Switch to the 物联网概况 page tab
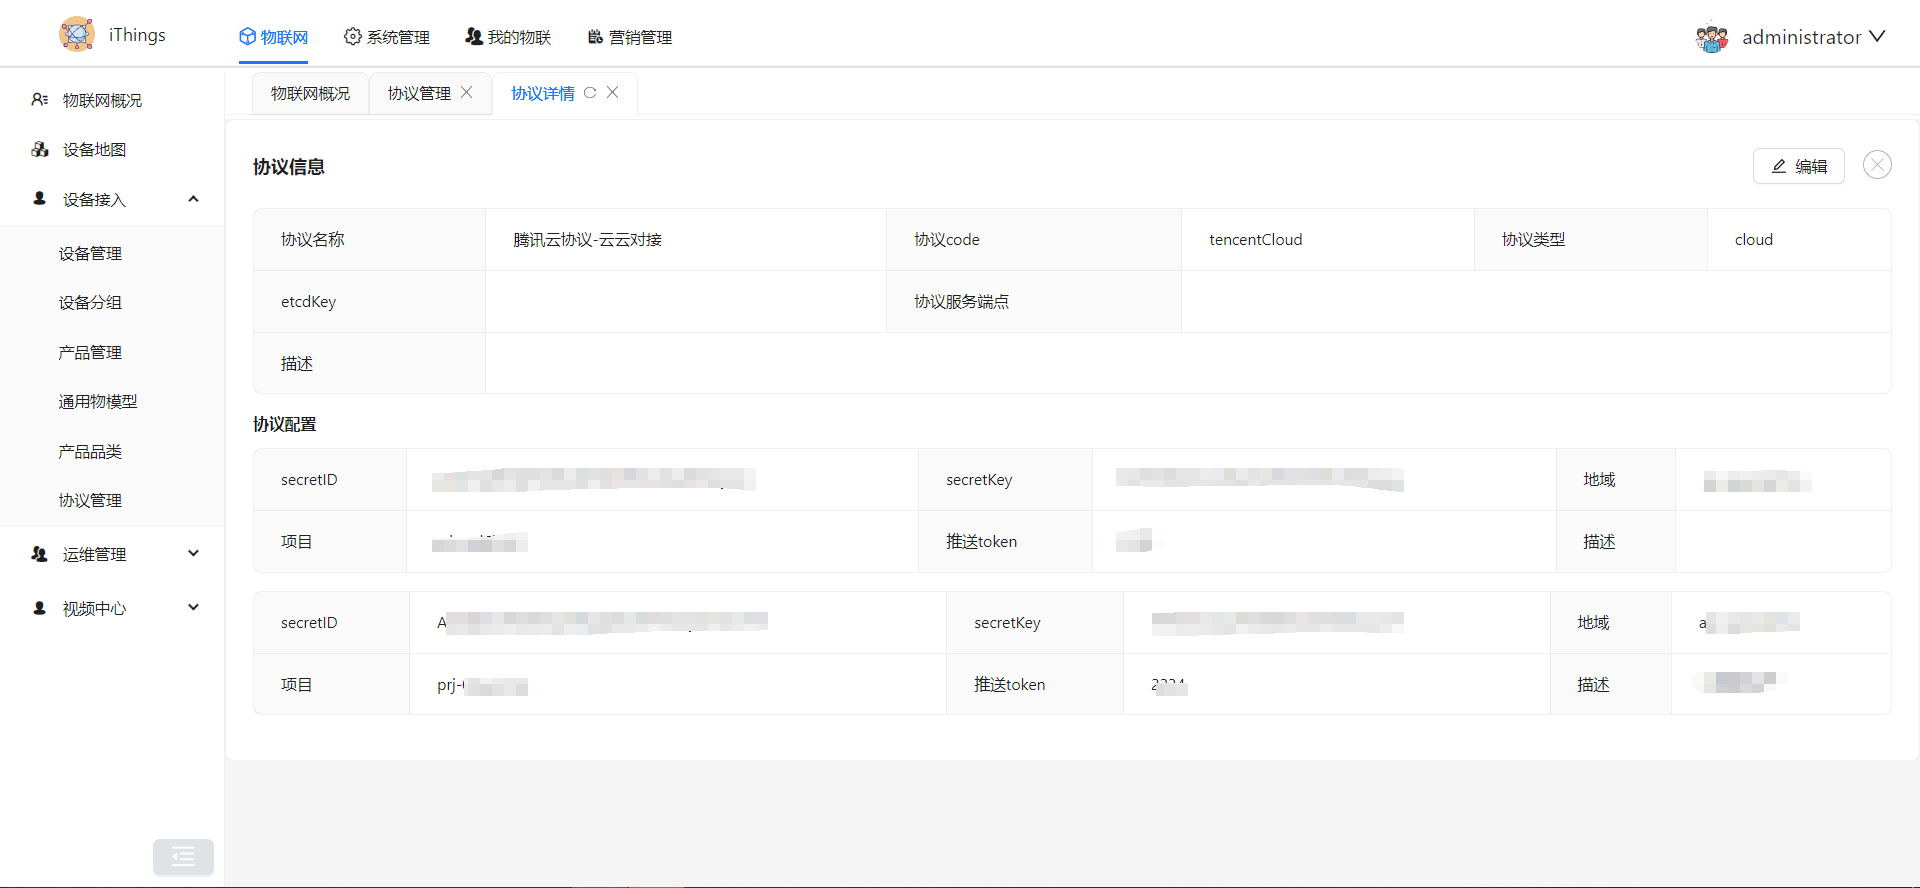Viewport: 1920px width, 888px height. pos(310,93)
